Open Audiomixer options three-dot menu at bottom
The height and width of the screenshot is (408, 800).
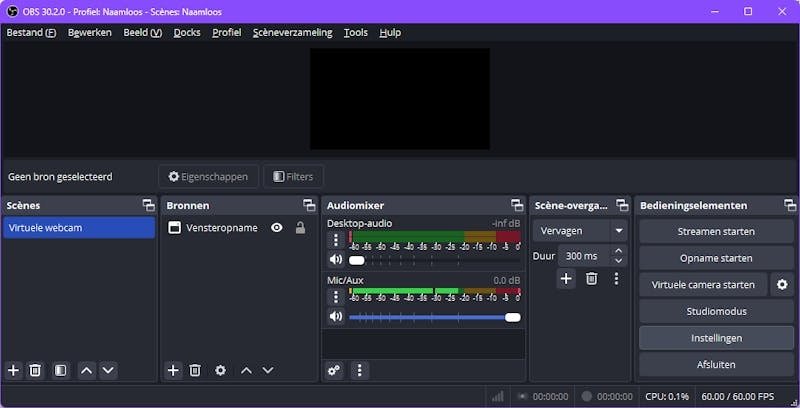(360, 370)
